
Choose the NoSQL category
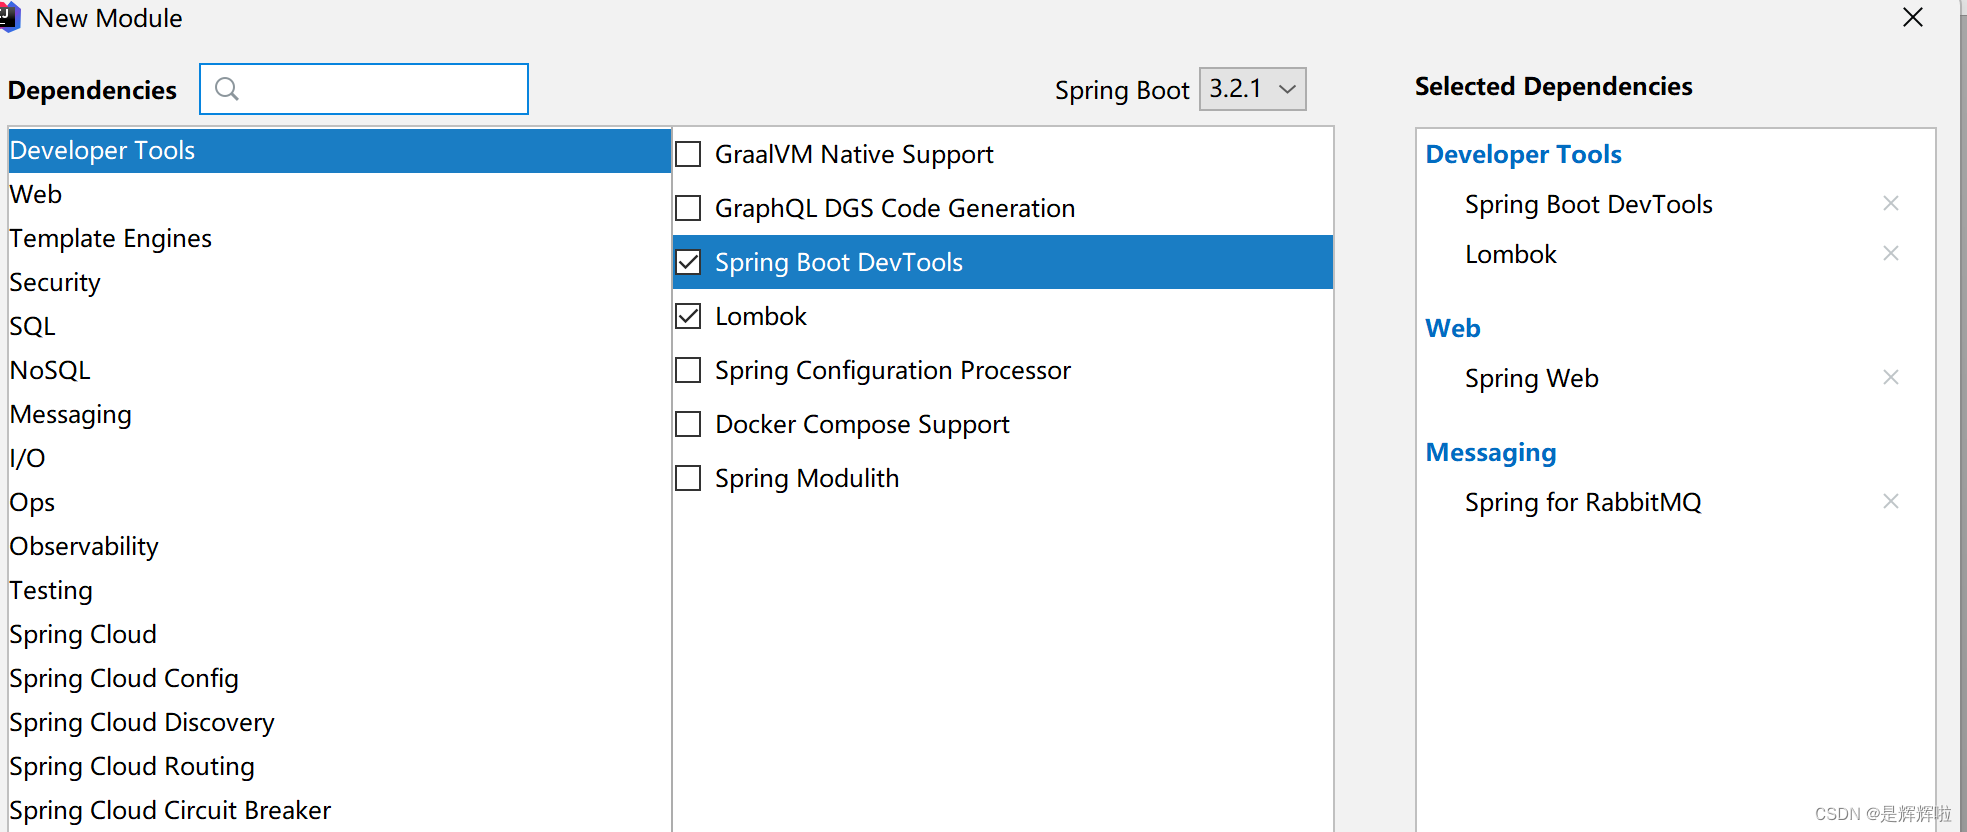pos(339,370)
